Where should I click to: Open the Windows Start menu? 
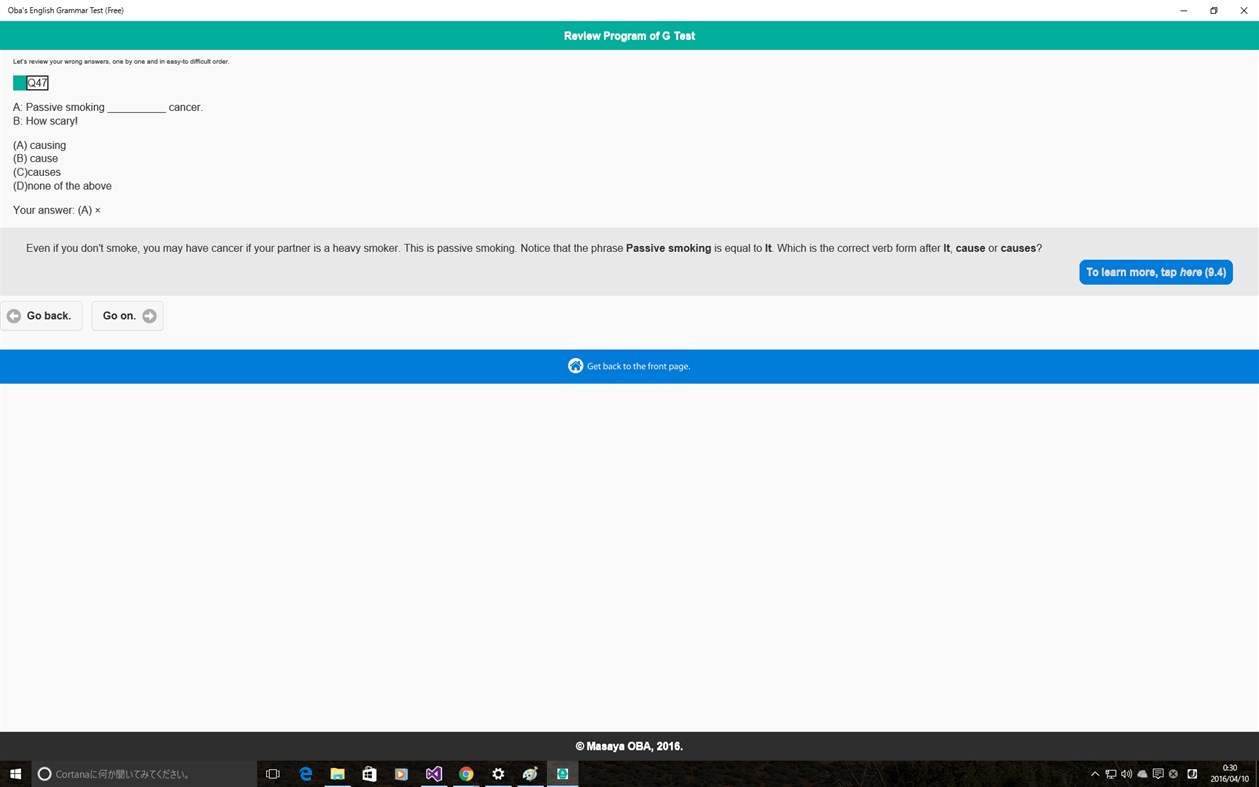[14, 773]
